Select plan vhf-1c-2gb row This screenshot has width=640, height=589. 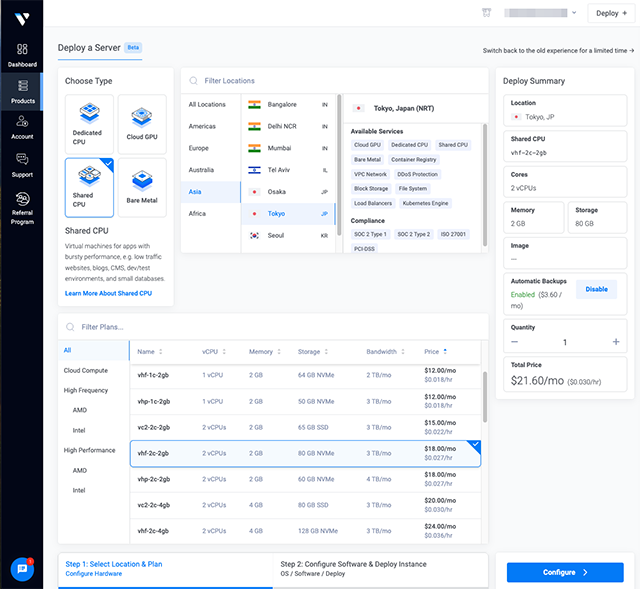305,376
